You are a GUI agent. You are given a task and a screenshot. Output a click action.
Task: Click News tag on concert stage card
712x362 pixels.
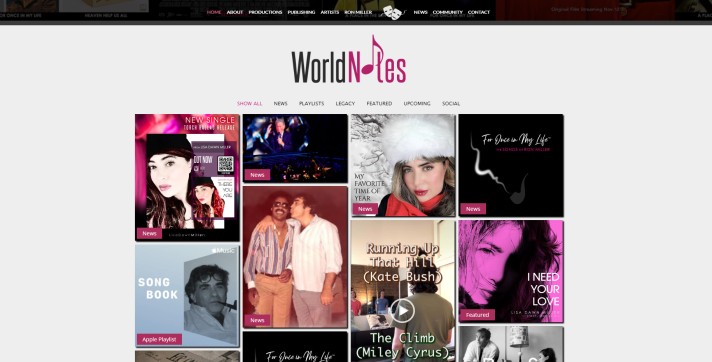coord(257,175)
